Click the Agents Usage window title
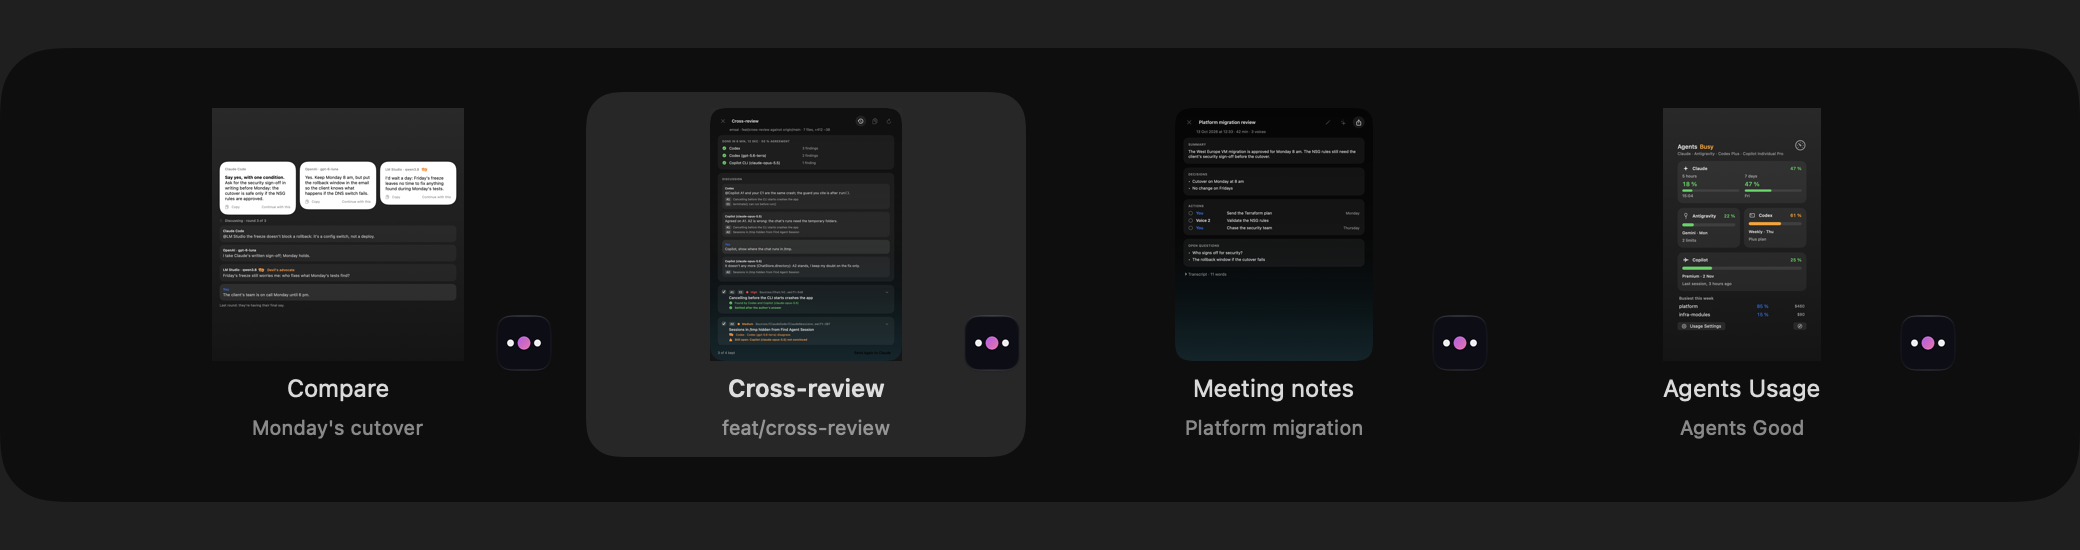The width and height of the screenshot is (2080, 550). pyautogui.click(x=1741, y=389)
